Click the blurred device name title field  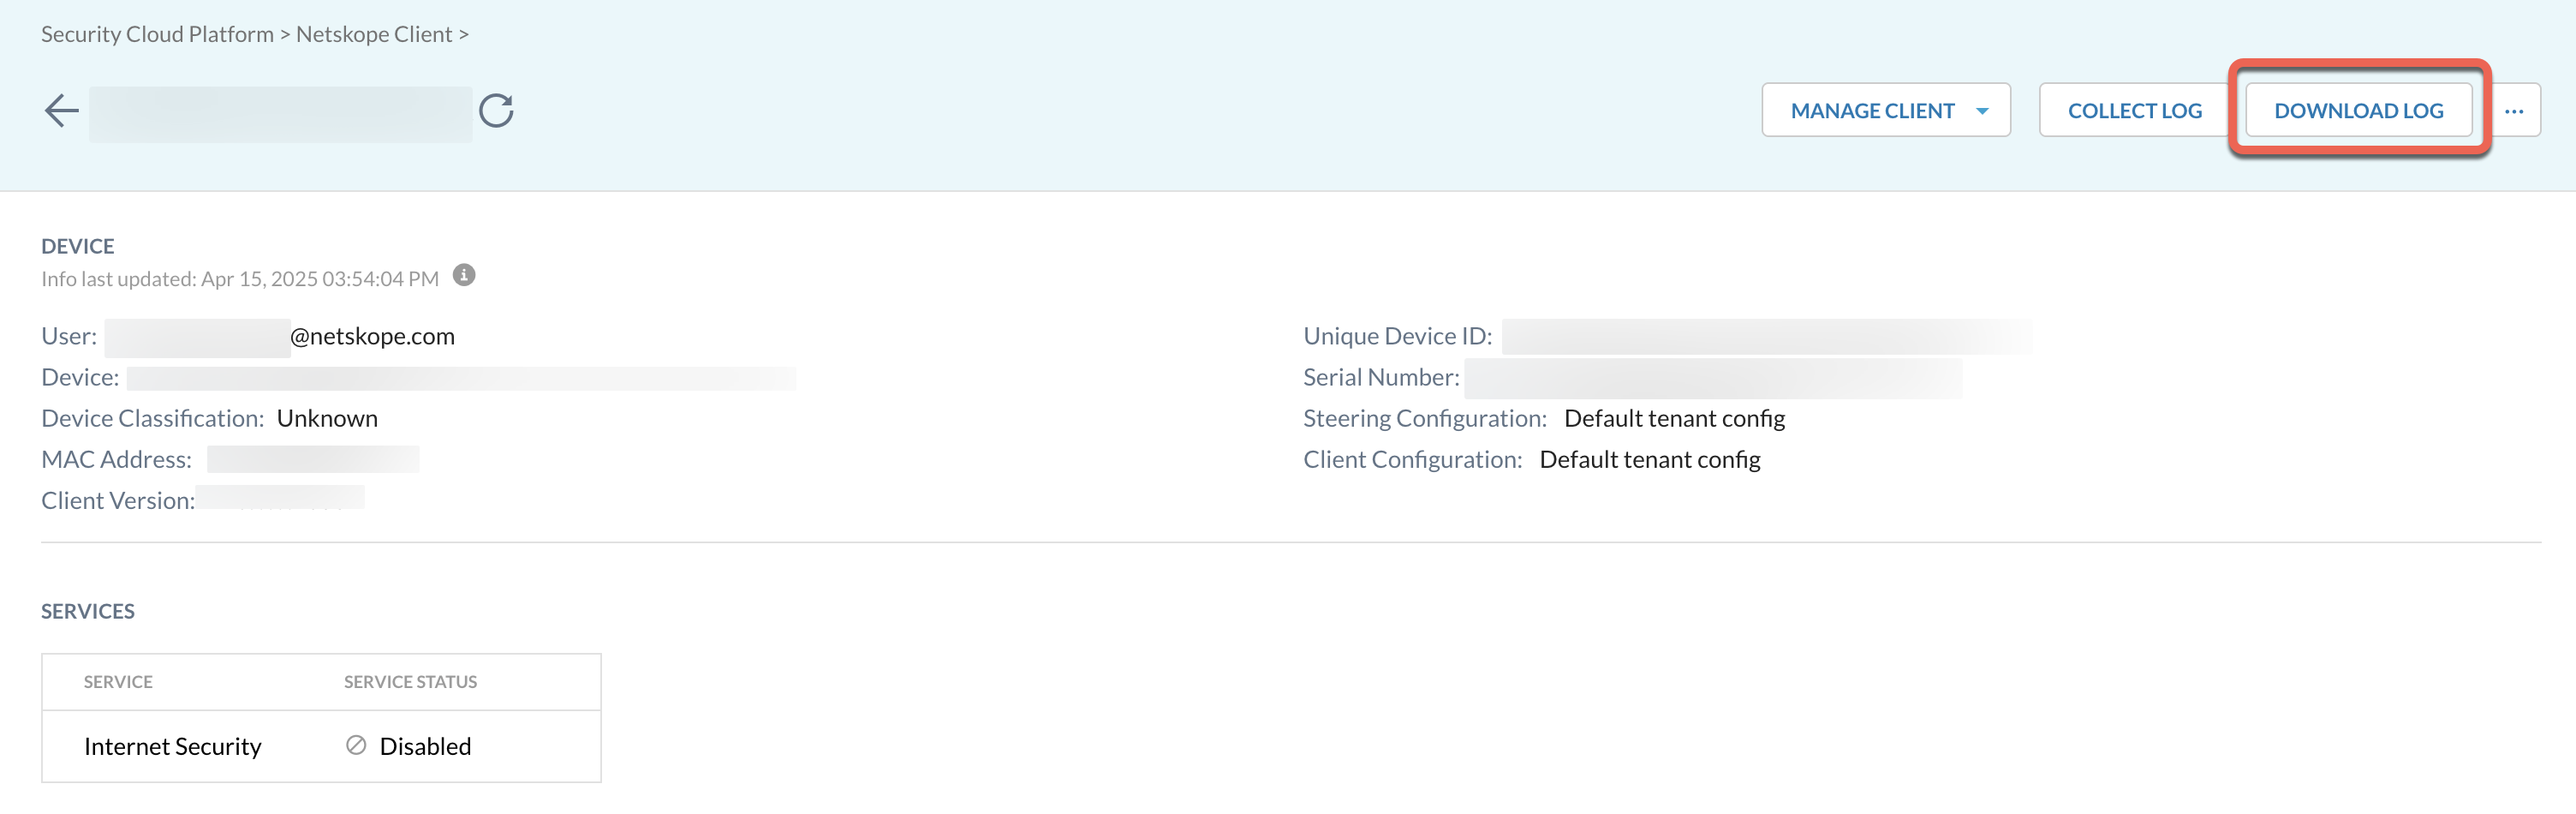[x=280, y=114]
